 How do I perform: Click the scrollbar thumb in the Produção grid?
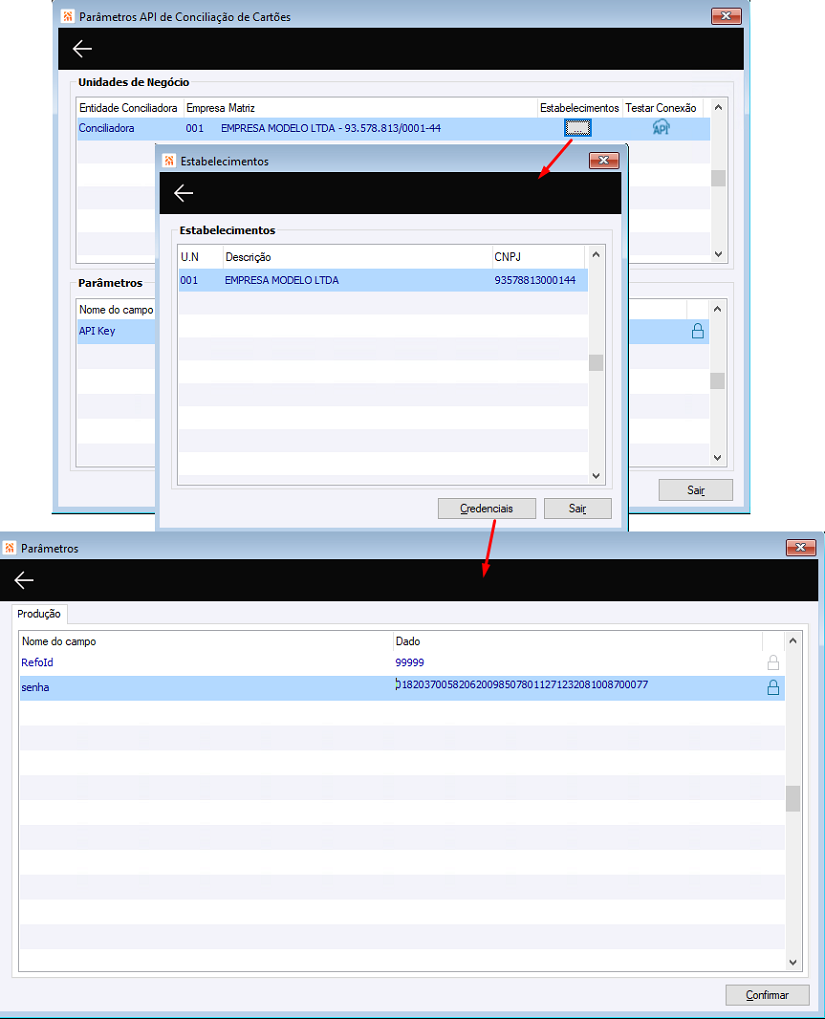click(793, 799)
